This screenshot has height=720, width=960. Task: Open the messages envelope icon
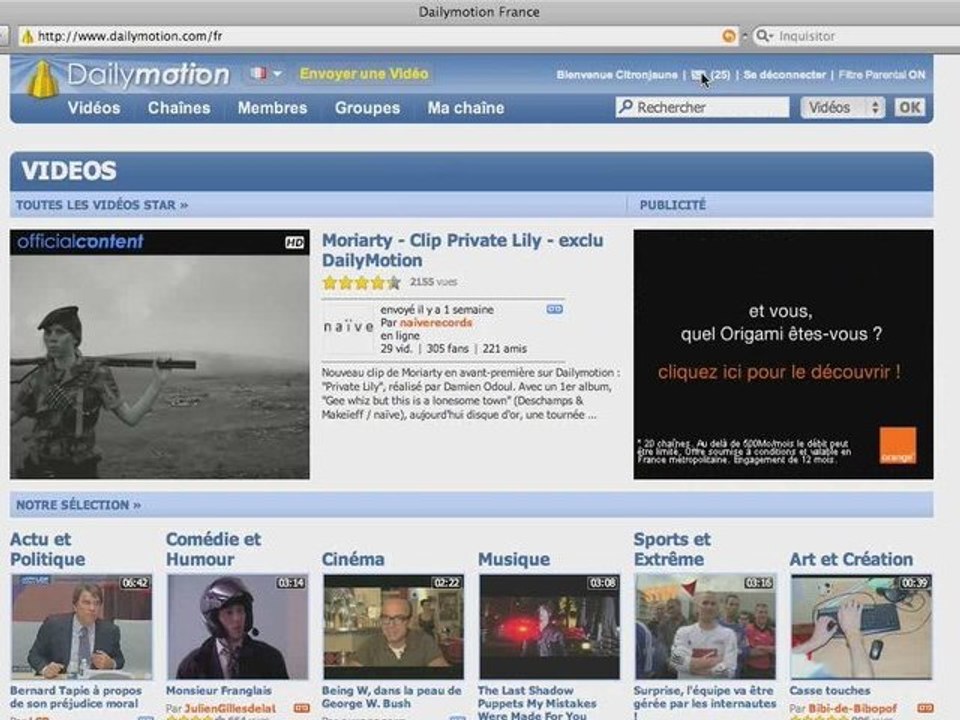698,75
